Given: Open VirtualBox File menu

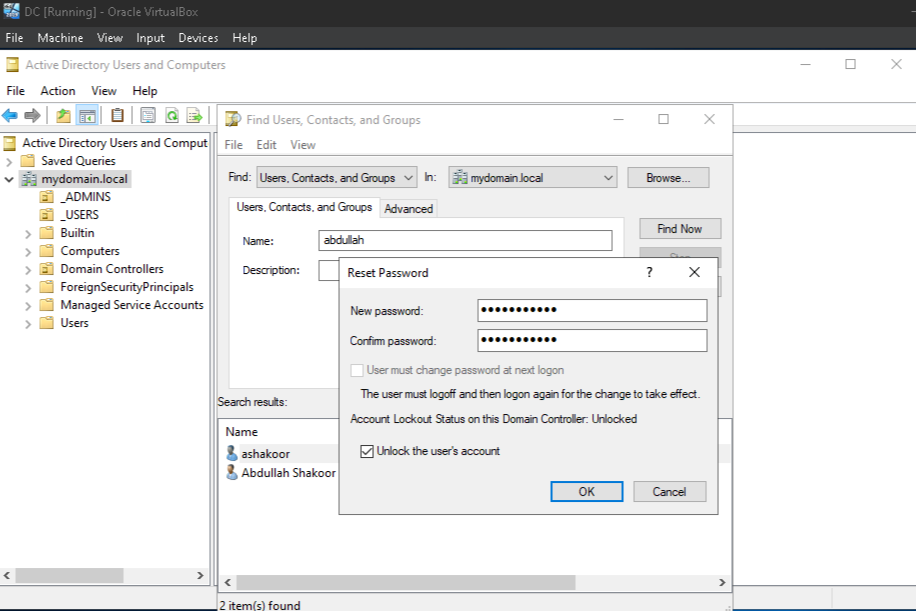Looking at the screenshot, I should [x=14, y=38].
